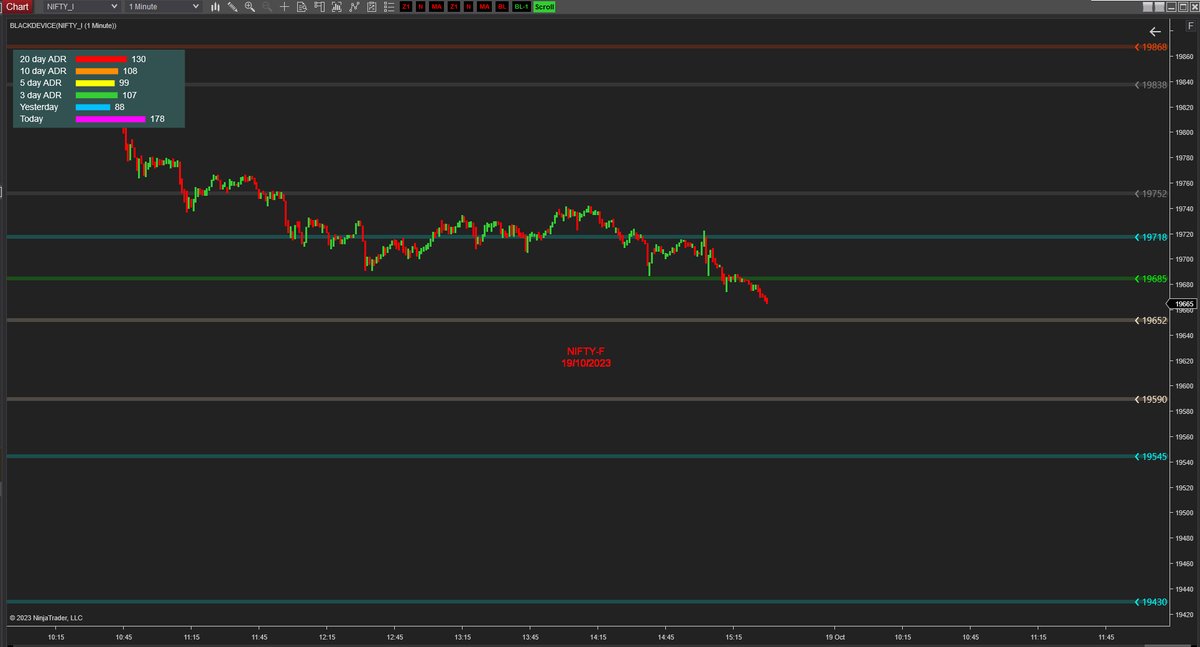Click the 19500 price axis label
The image size is (1200, 647).
pyautogui.click(x=1185, y=513)
